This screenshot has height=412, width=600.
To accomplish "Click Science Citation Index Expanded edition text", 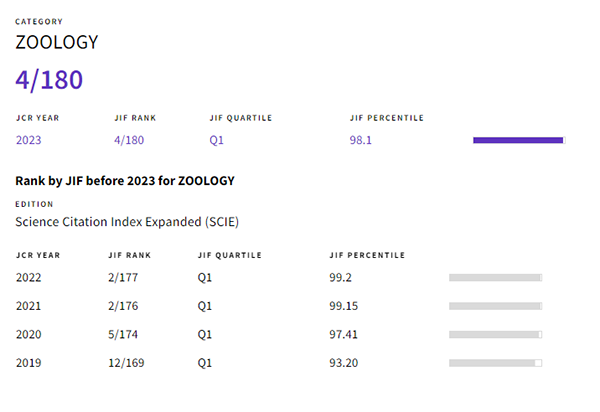I will pos(127,221).
